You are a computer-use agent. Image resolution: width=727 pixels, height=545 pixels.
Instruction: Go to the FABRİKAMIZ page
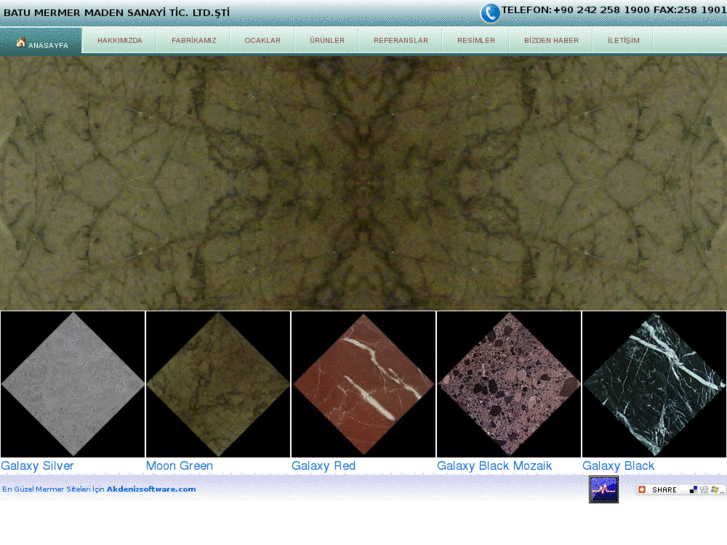[194, 40]
